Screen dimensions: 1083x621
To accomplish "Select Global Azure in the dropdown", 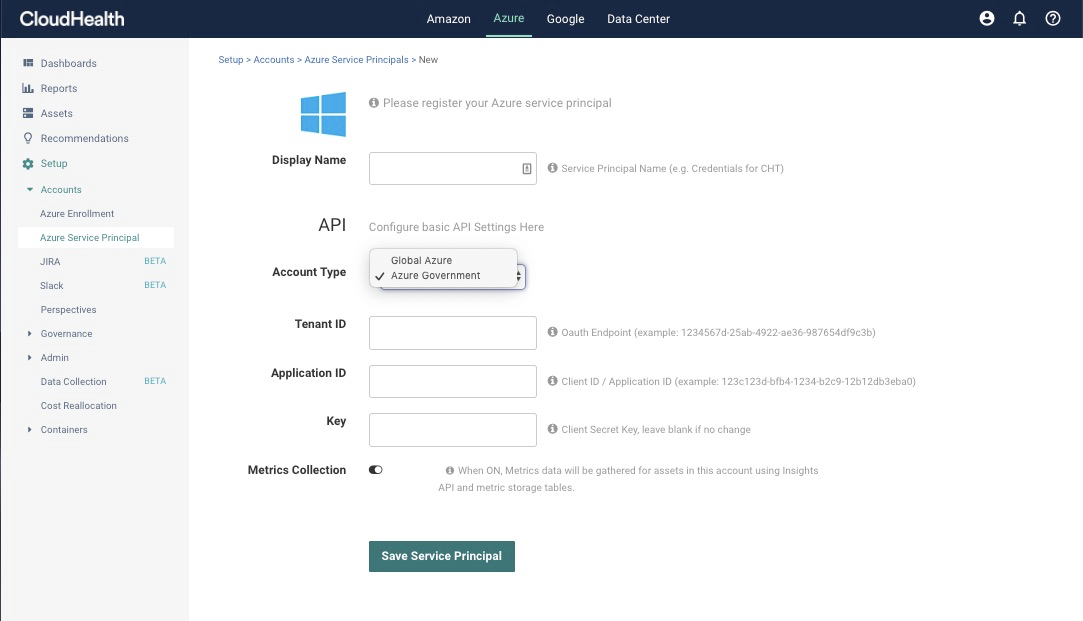I will tap(421, 260).
